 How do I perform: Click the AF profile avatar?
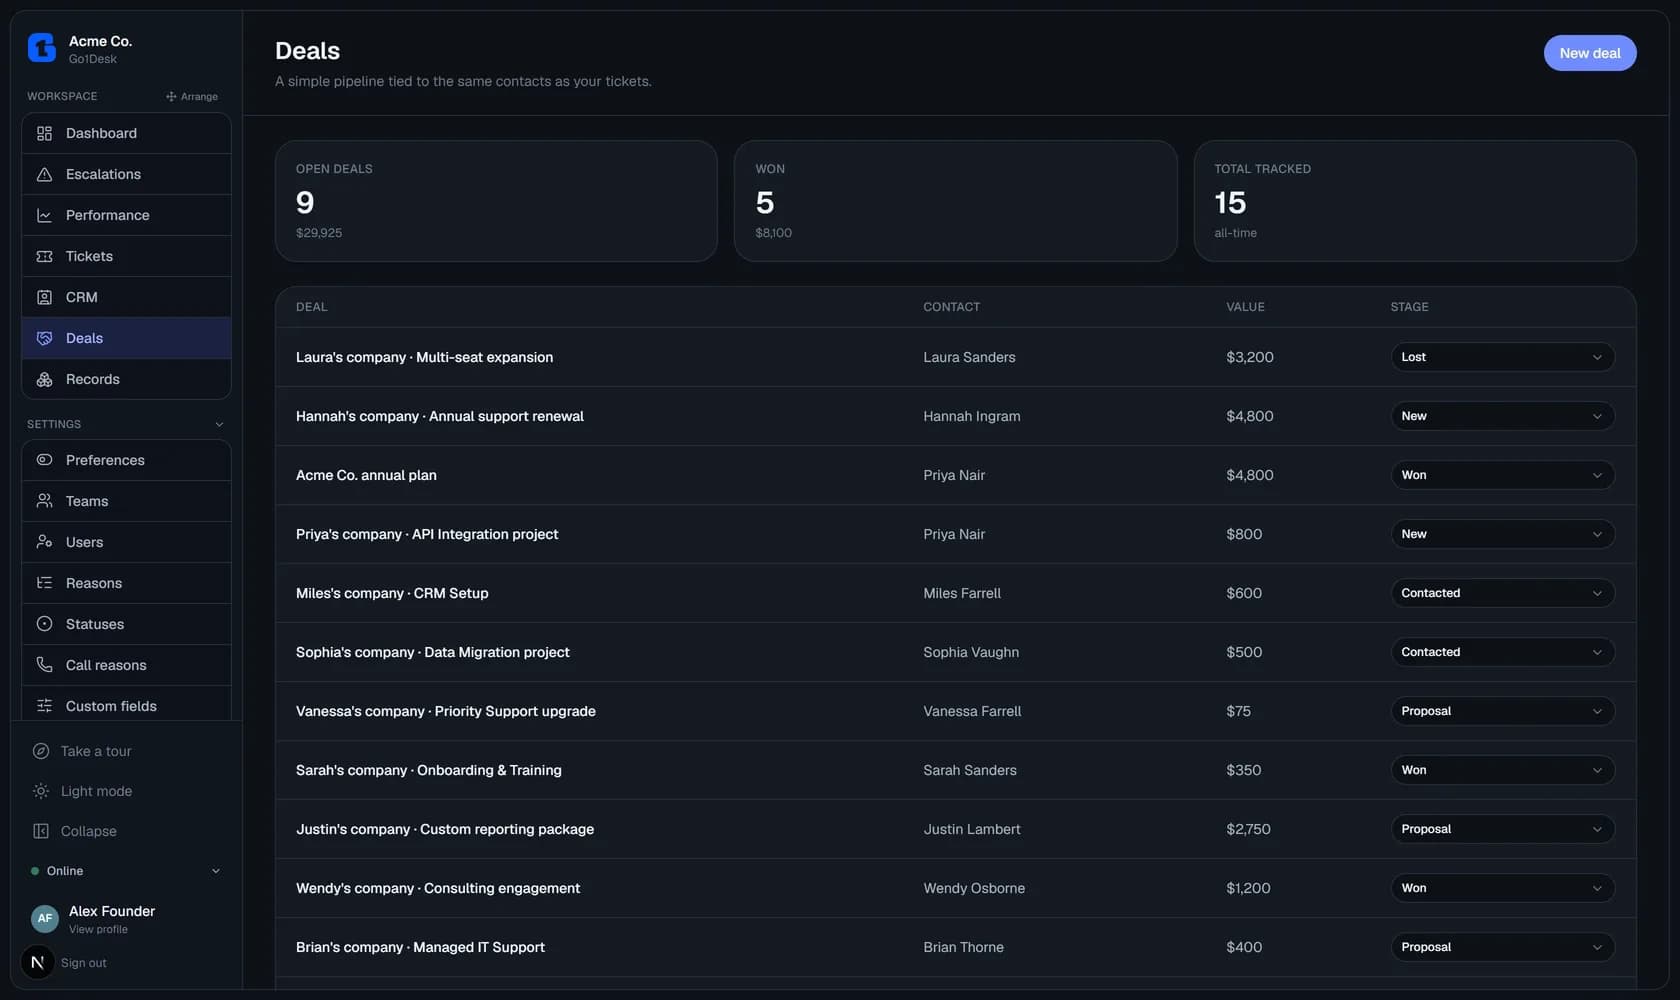click(x=45, y=918)
